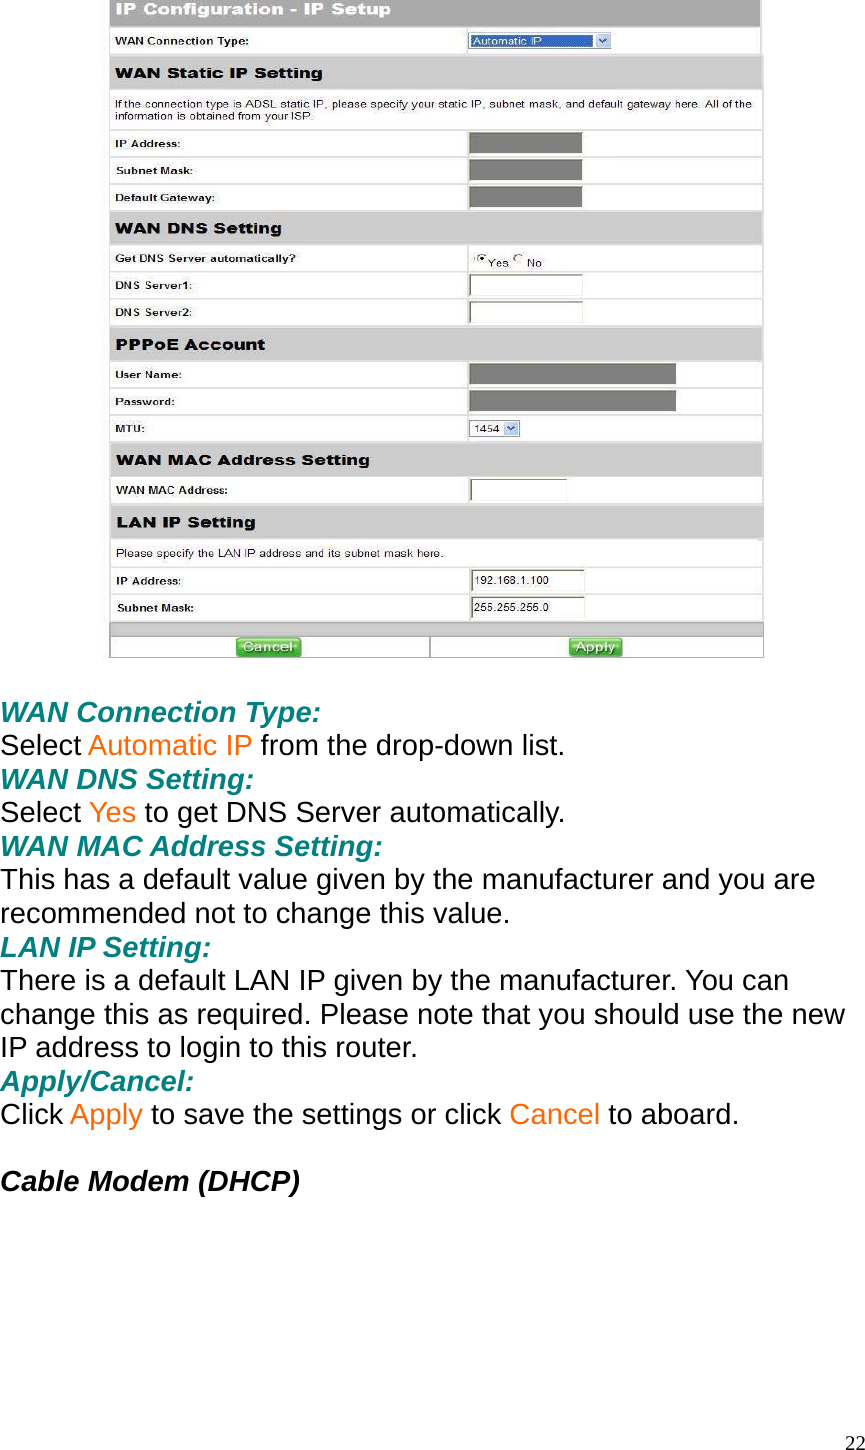Image resolution: width=865 pixels, height=1450 pixels.
Task: Open the WAN Connection Type dropdown
Action: point(601,41)
